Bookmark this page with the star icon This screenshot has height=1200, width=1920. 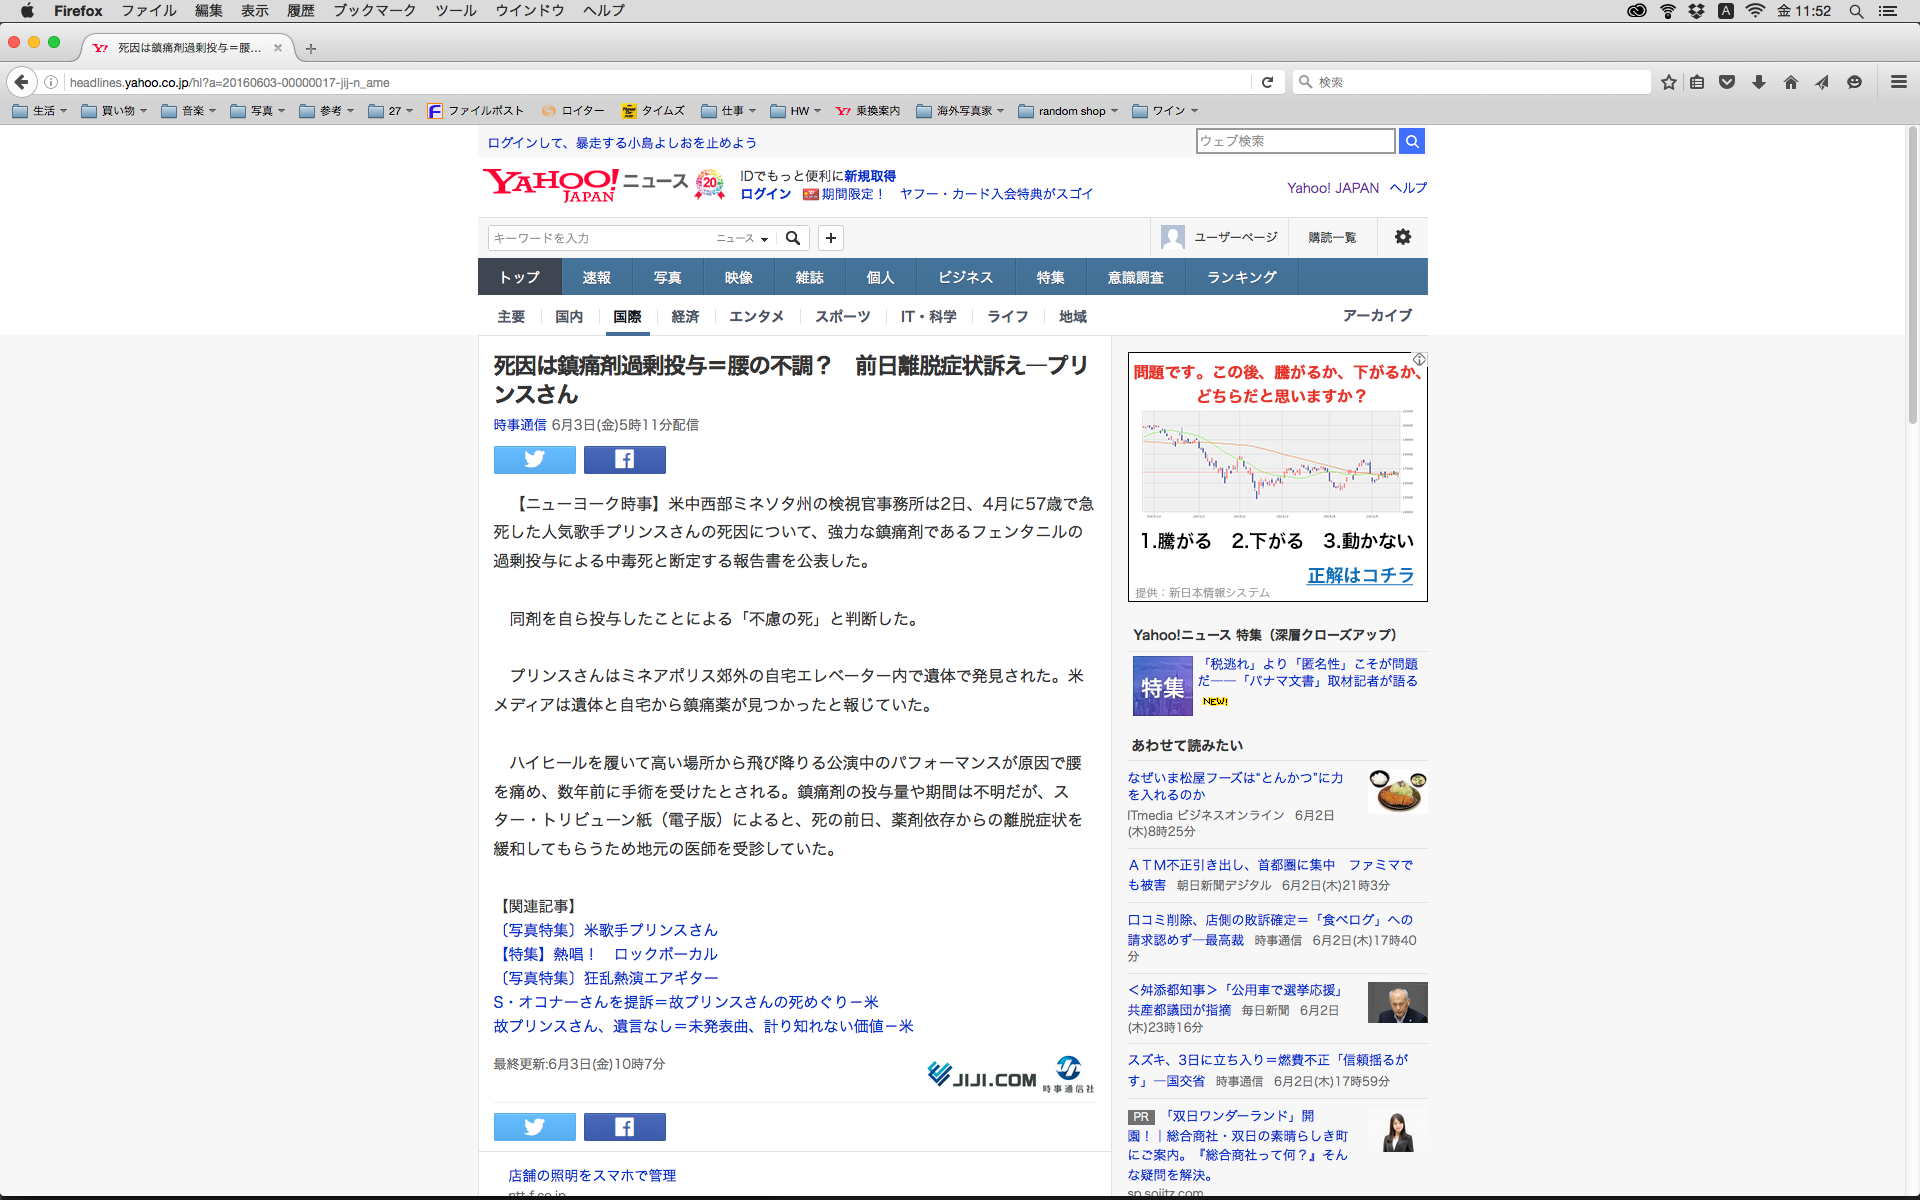coord(1668,82)
